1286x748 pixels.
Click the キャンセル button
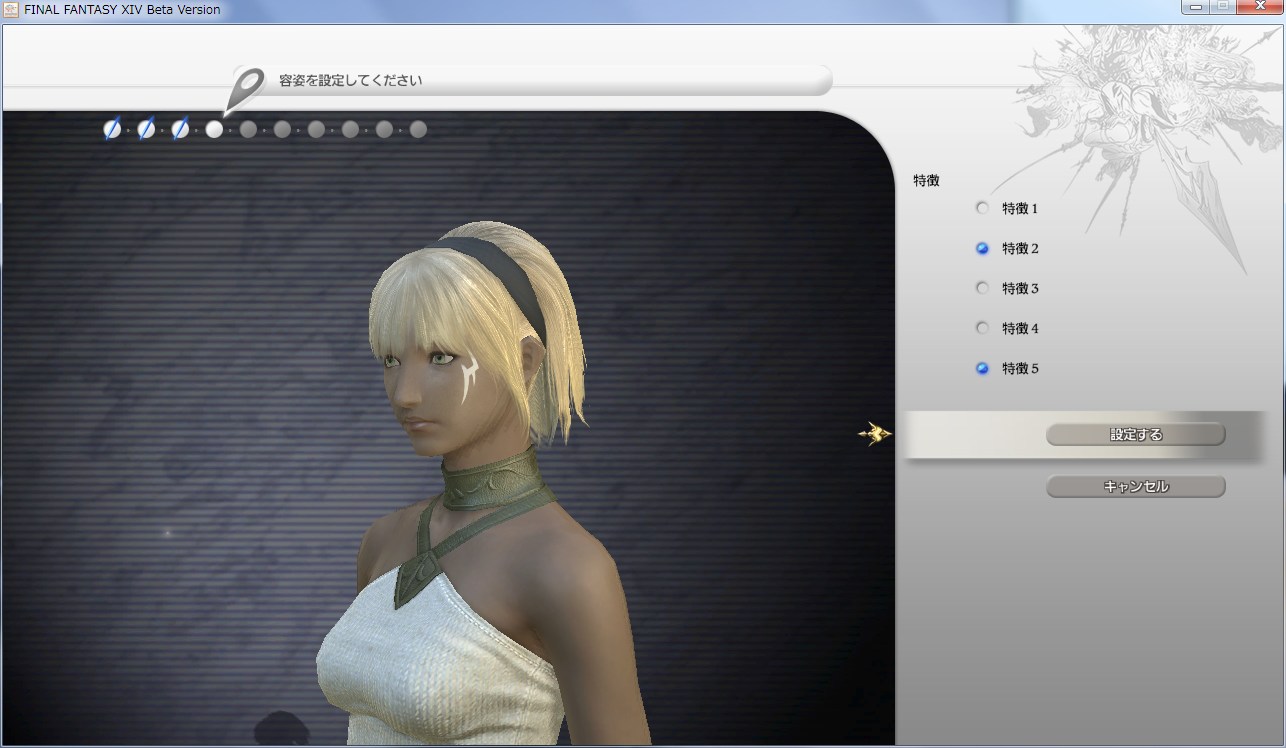click(x=1135, y=487)
